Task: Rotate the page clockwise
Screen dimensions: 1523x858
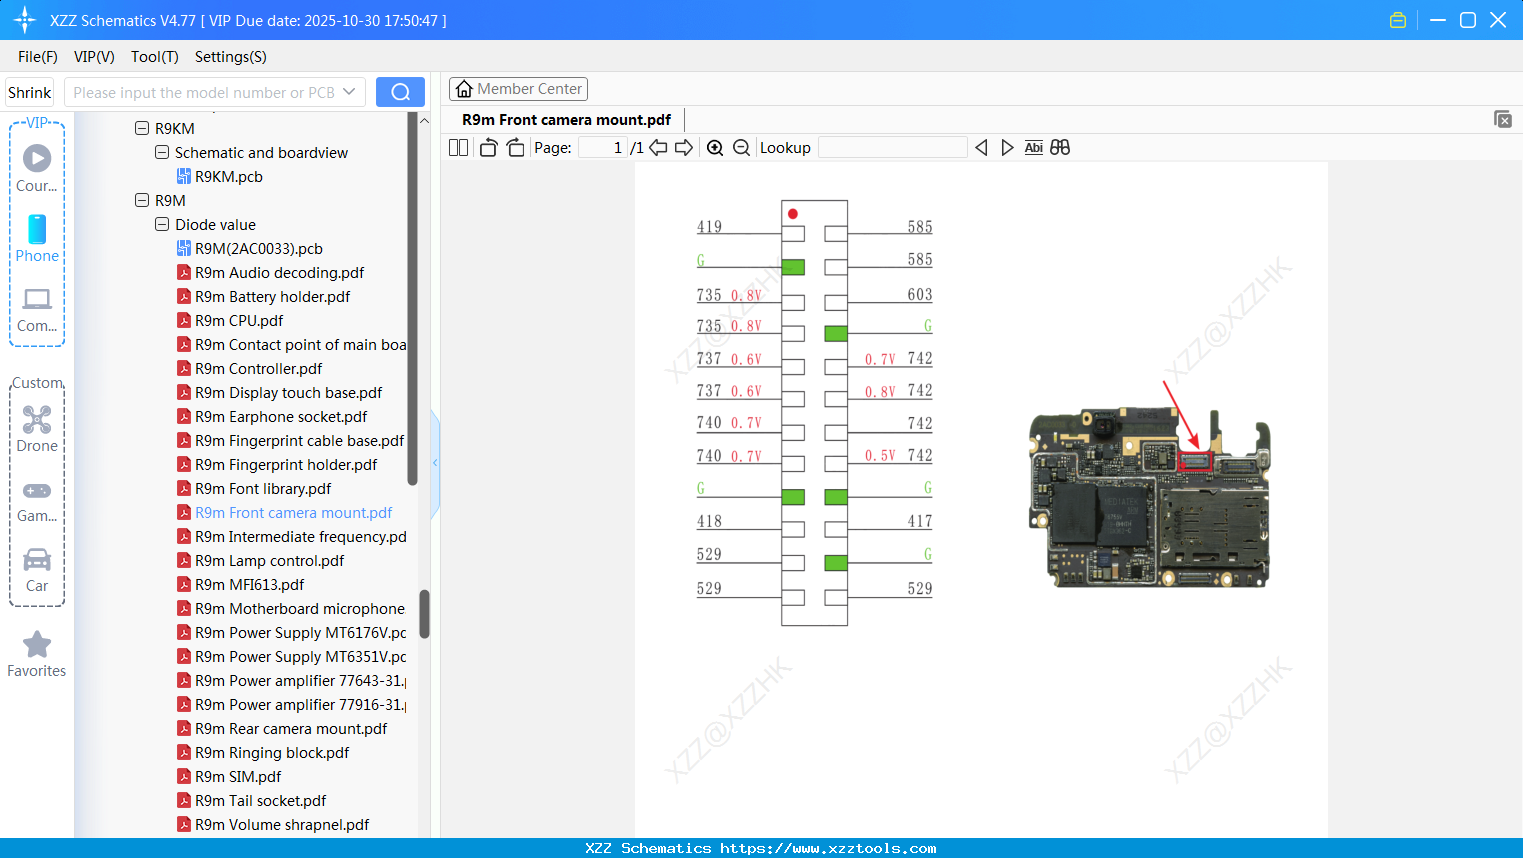Action: click(515, 148)
